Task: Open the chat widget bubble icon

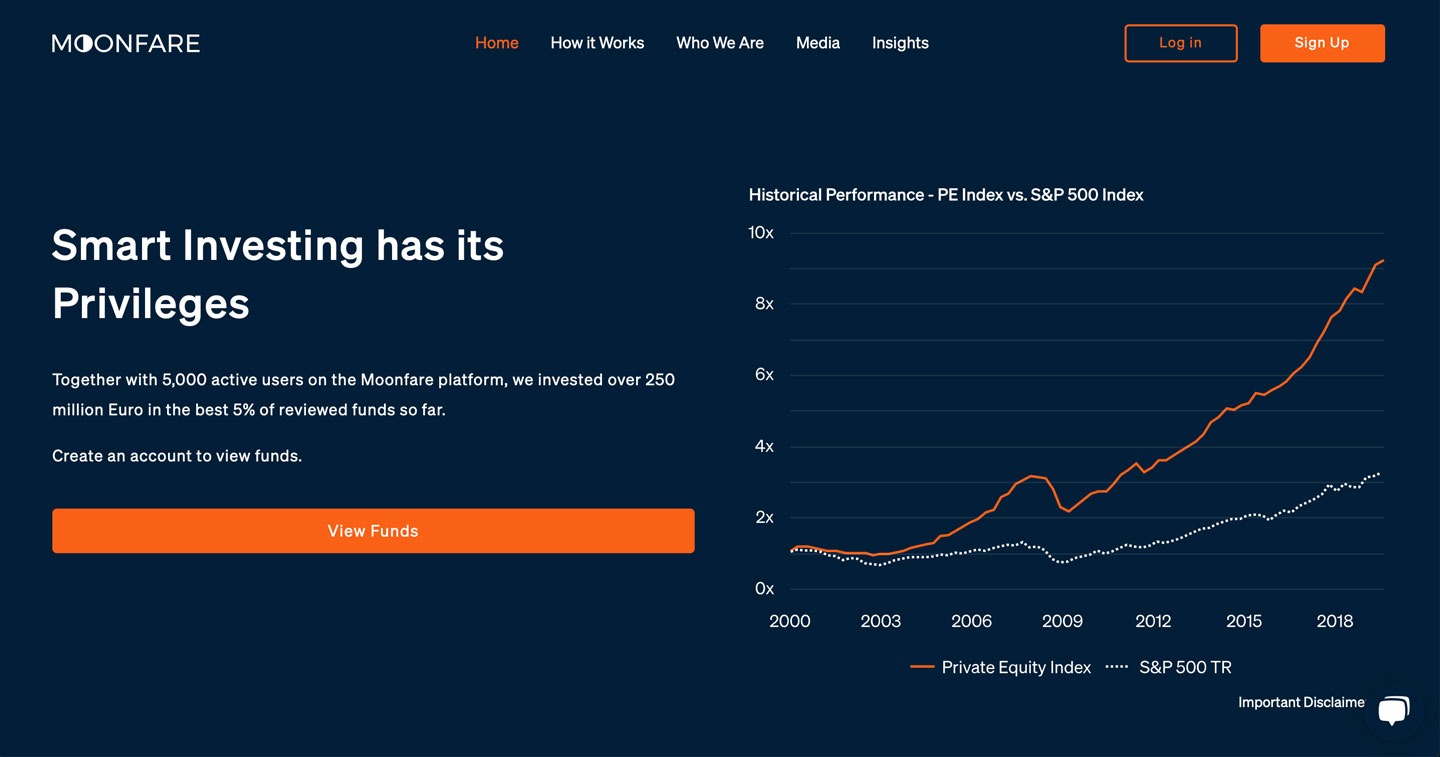Action: pos(1392,711)
